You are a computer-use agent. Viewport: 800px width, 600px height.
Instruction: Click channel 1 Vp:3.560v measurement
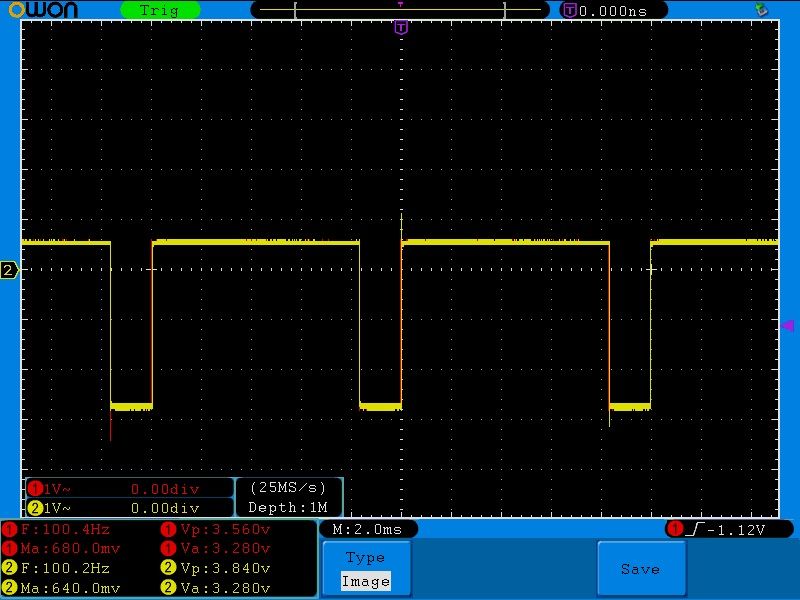point(225,529)
